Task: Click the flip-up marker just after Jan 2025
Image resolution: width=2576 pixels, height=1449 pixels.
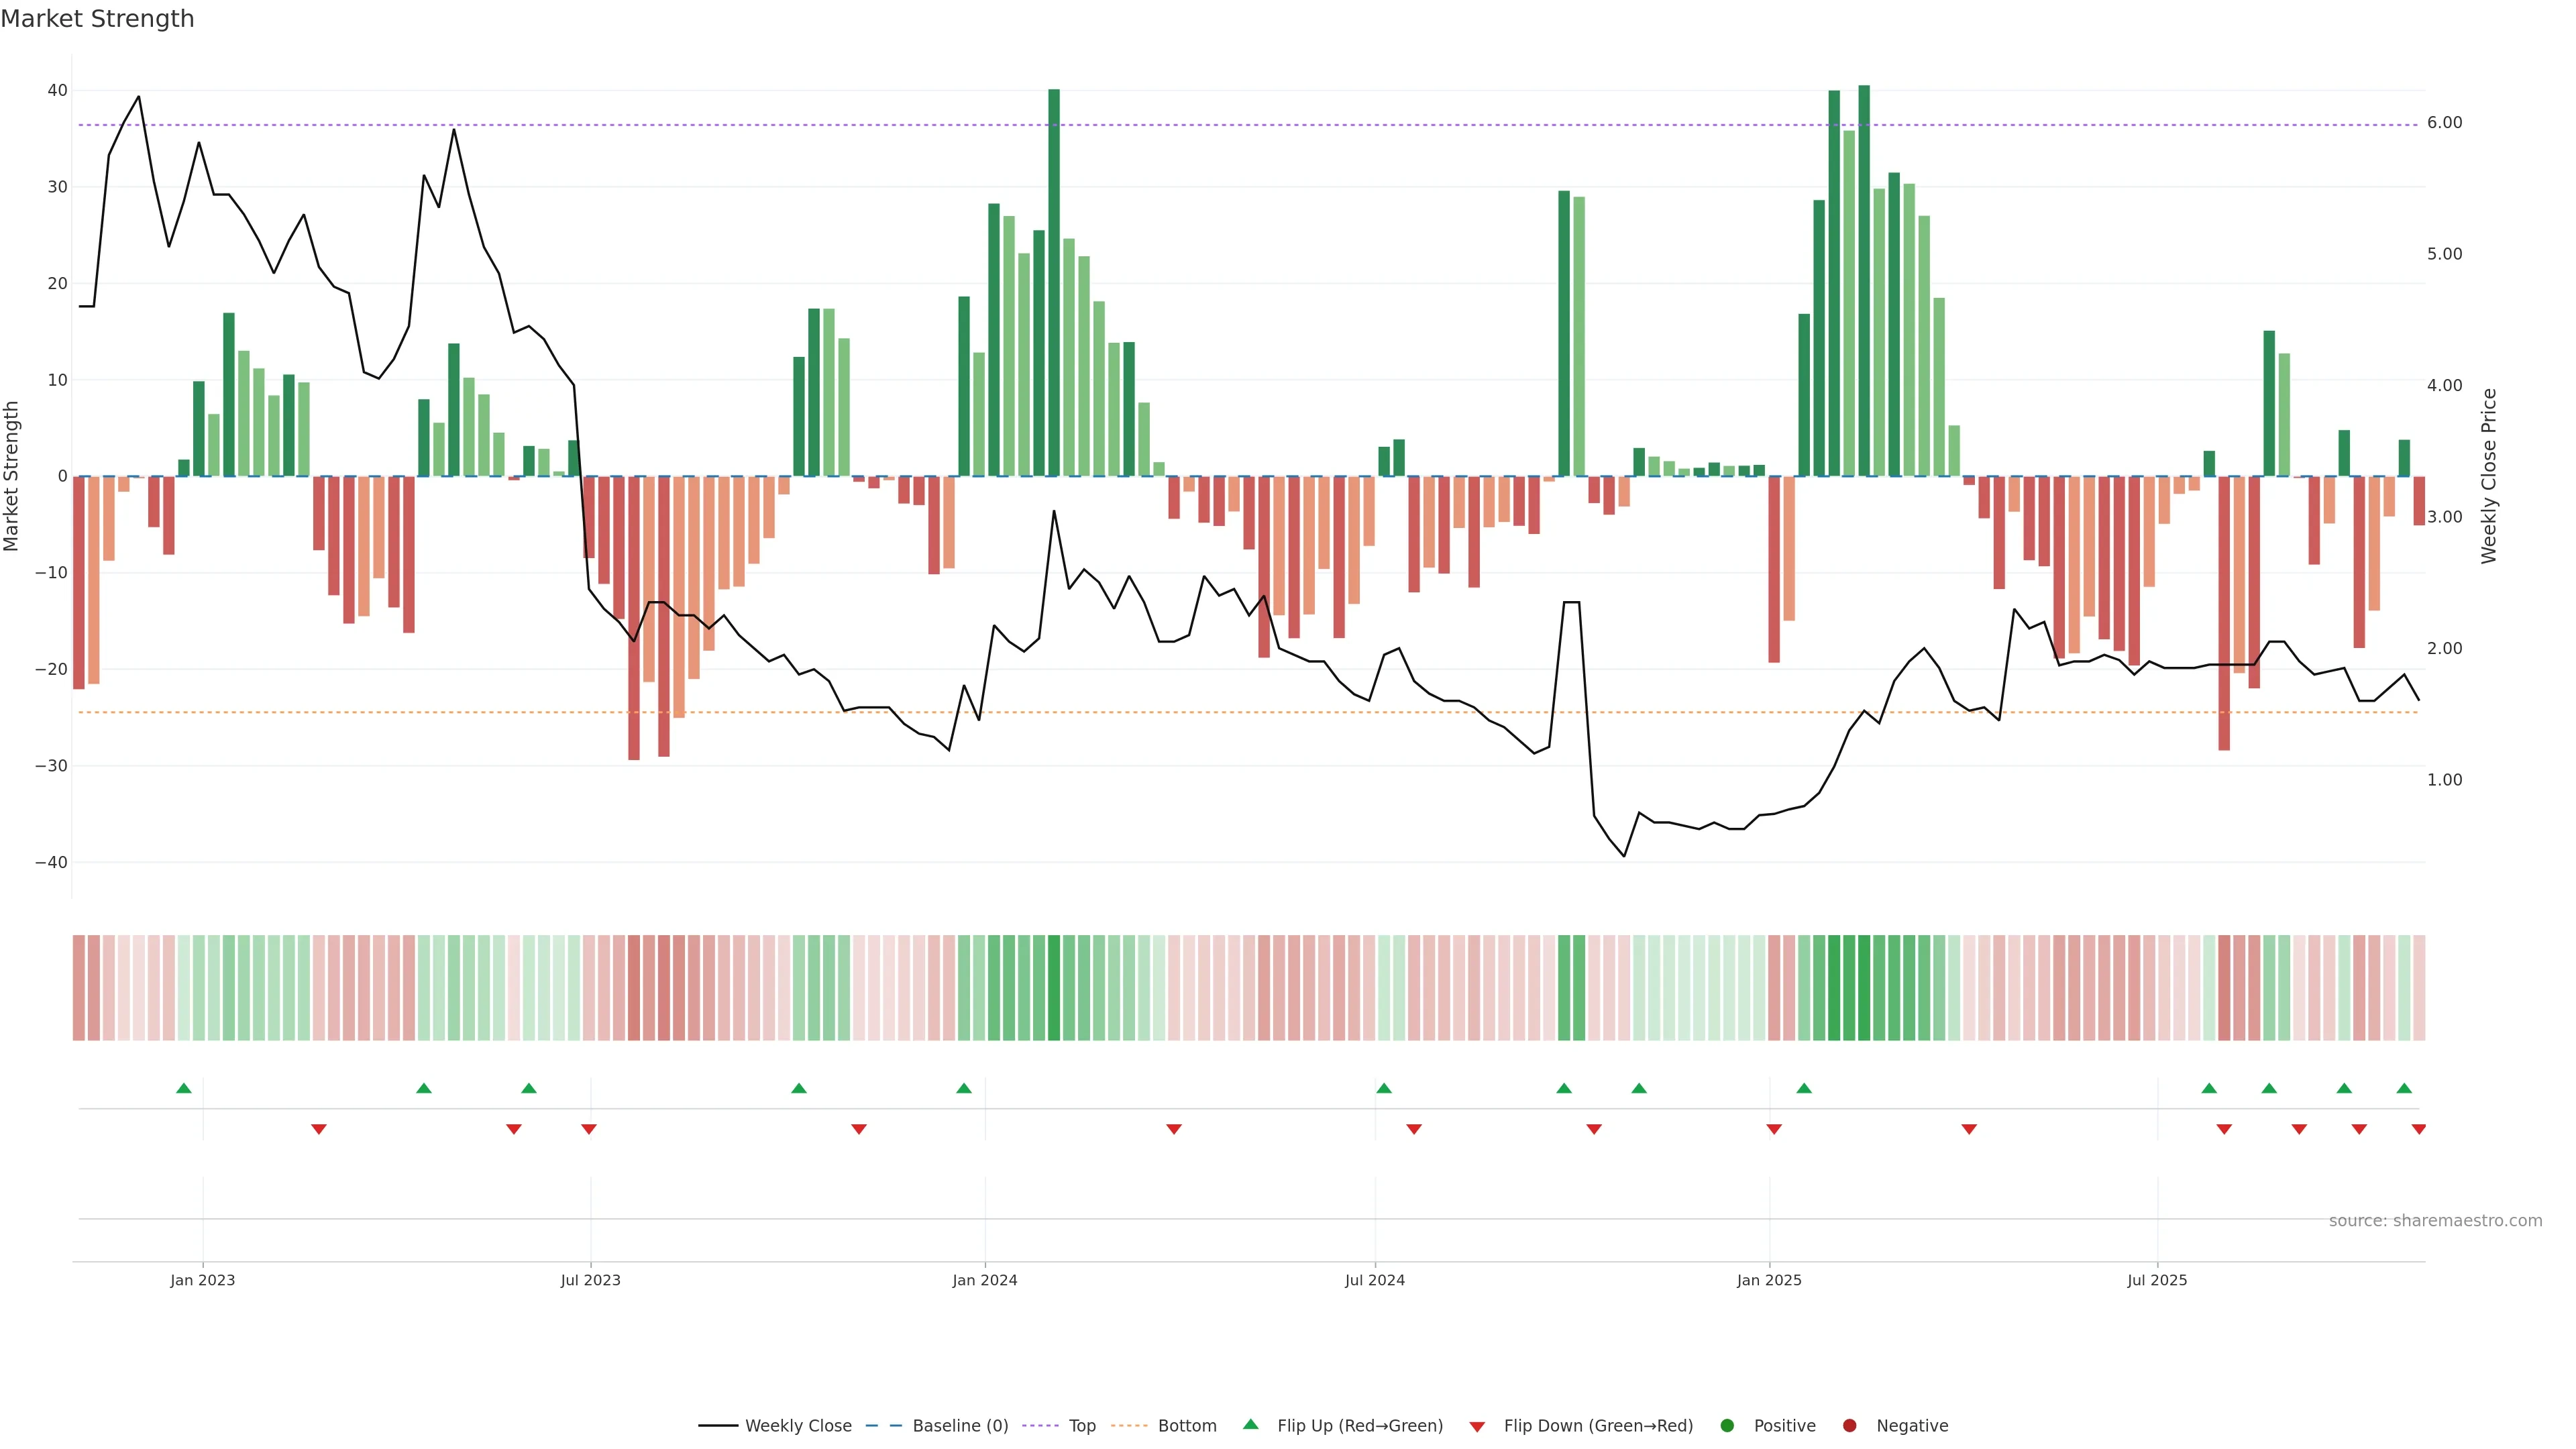Action: click(x=1804, y=1088)
